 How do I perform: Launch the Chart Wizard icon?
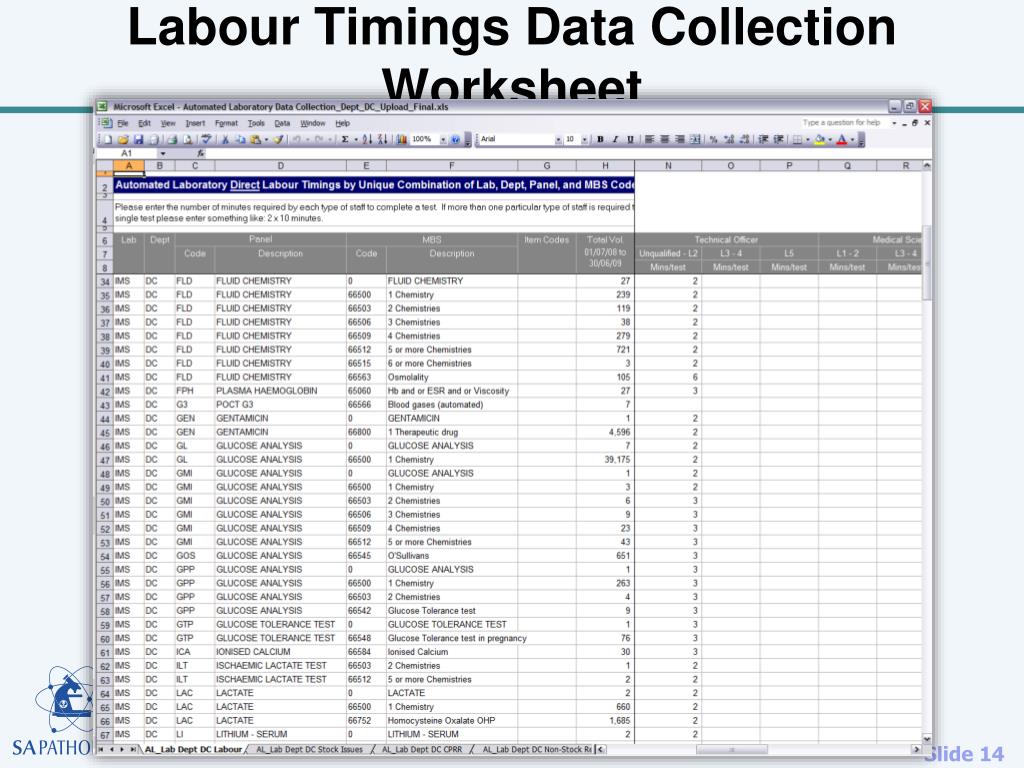402,140
